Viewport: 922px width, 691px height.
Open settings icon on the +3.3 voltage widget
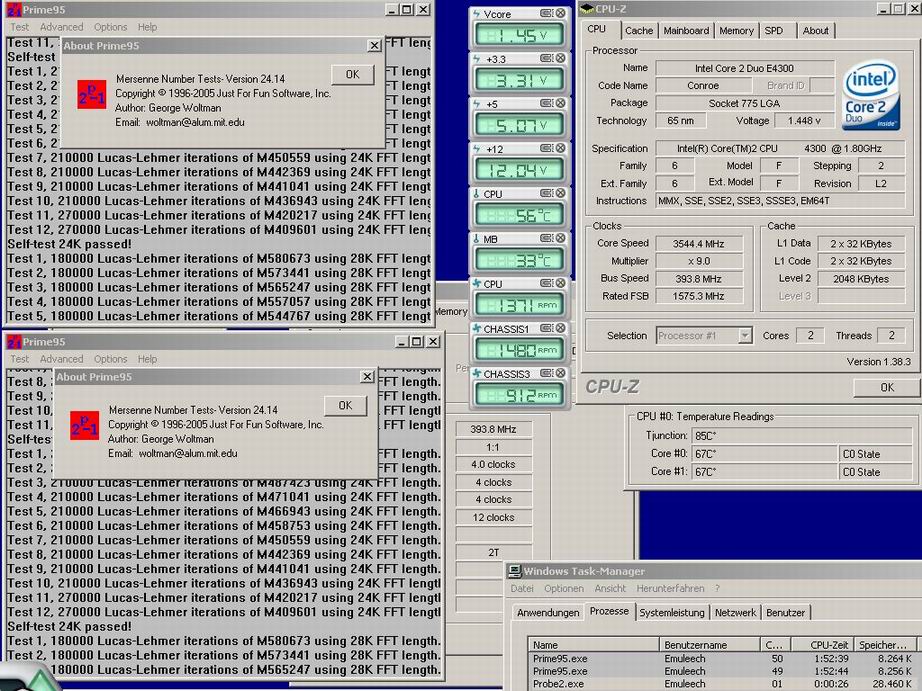point(546,58)
